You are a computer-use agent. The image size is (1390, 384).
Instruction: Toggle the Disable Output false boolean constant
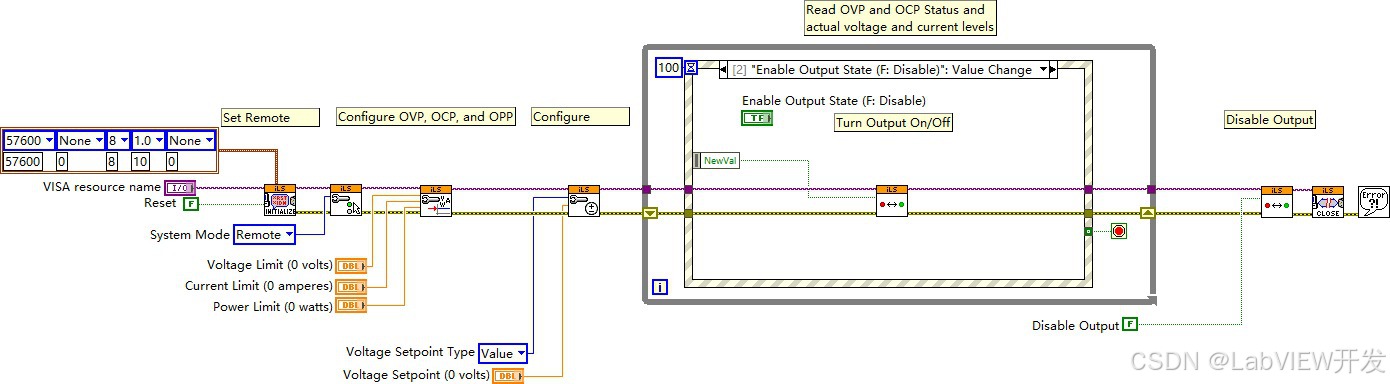click(1130, 325)
